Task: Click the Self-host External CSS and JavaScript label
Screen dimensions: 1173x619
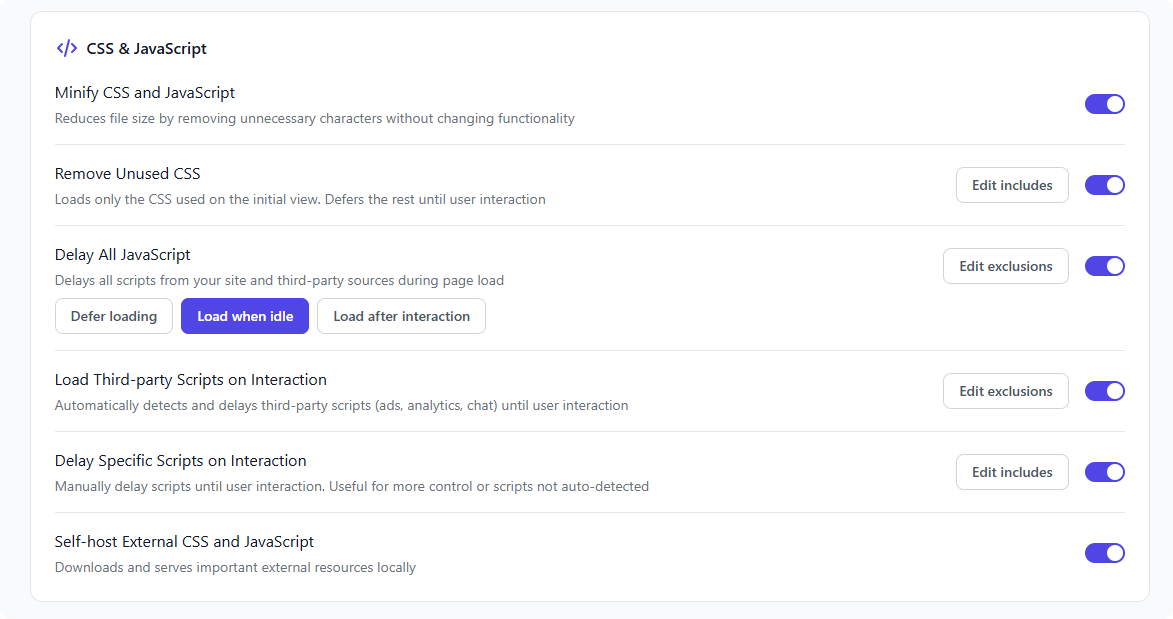Action: click(x=184, y=542)
